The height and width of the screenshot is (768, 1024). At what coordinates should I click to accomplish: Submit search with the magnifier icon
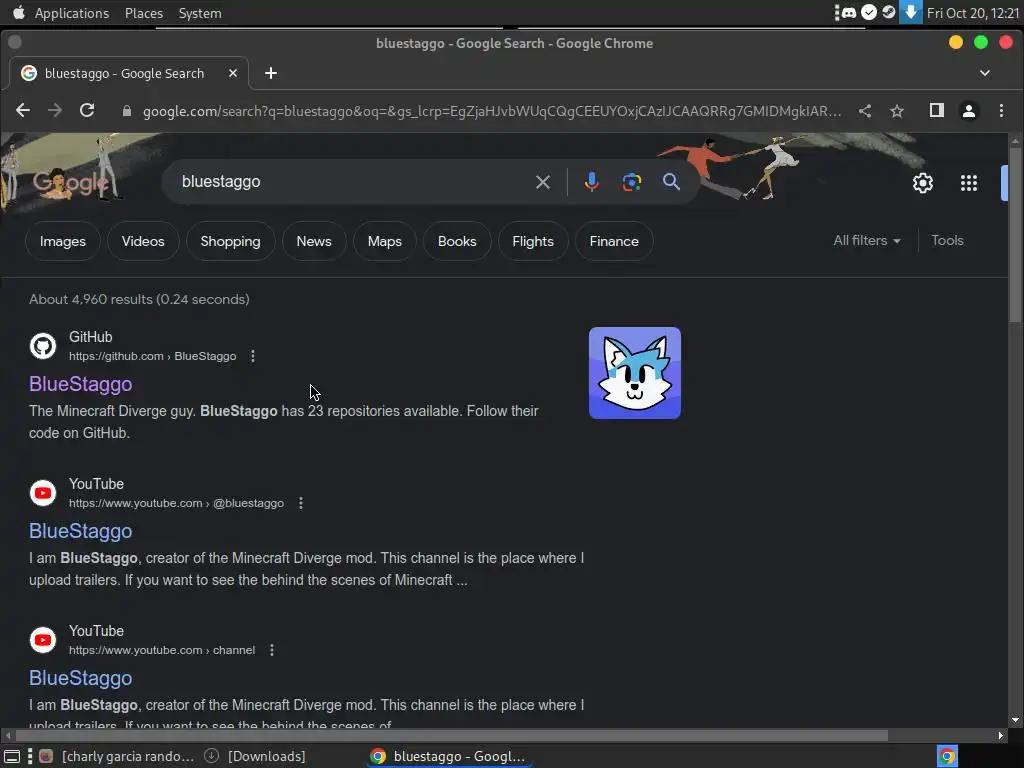pyautogui.click(x=671, y=182)
